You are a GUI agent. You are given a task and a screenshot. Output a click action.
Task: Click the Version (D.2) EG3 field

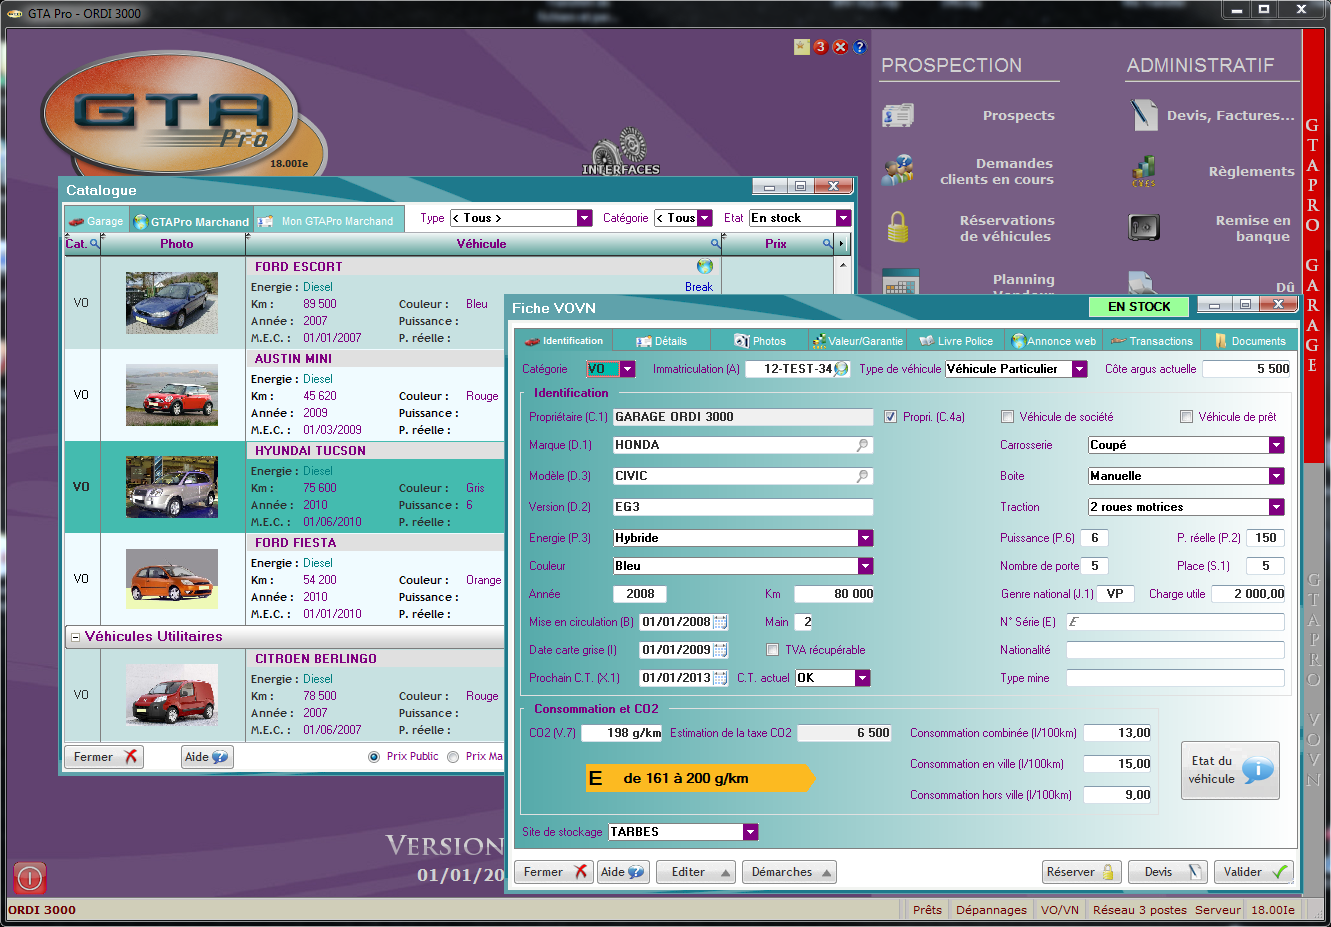(x=742, y=507)
